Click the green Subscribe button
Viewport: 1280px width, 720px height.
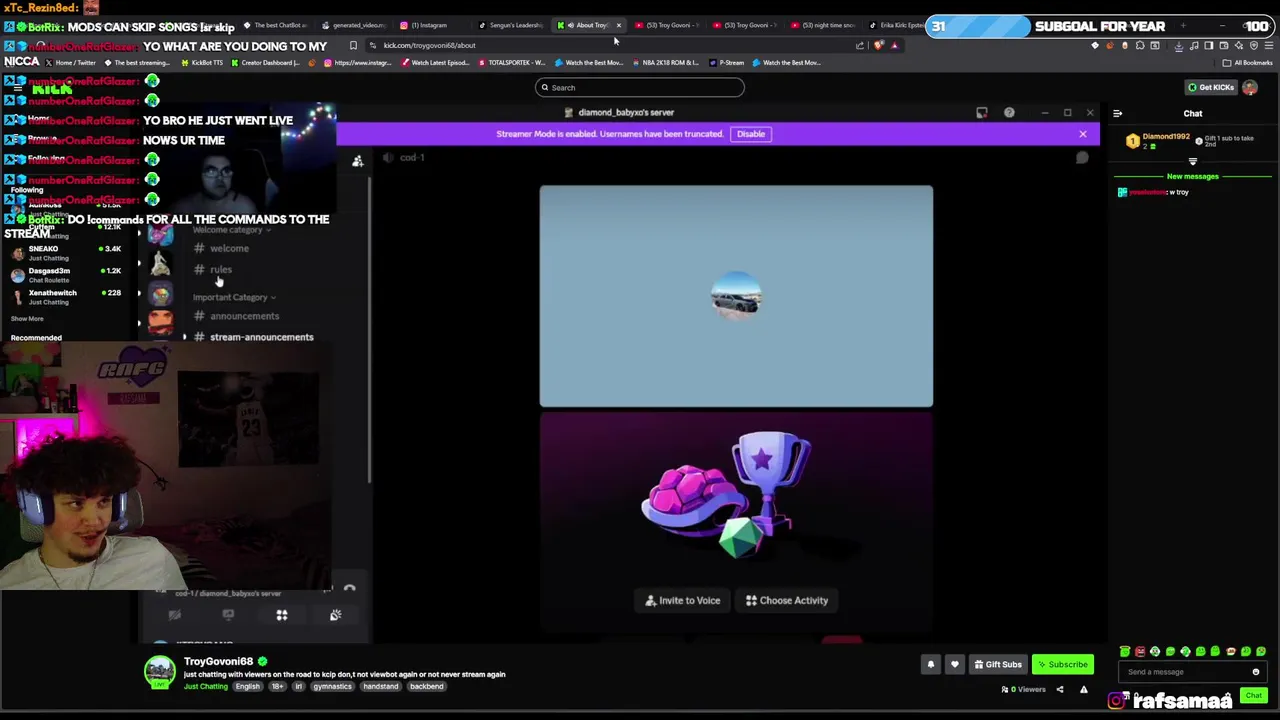(x=1062, y=664)
